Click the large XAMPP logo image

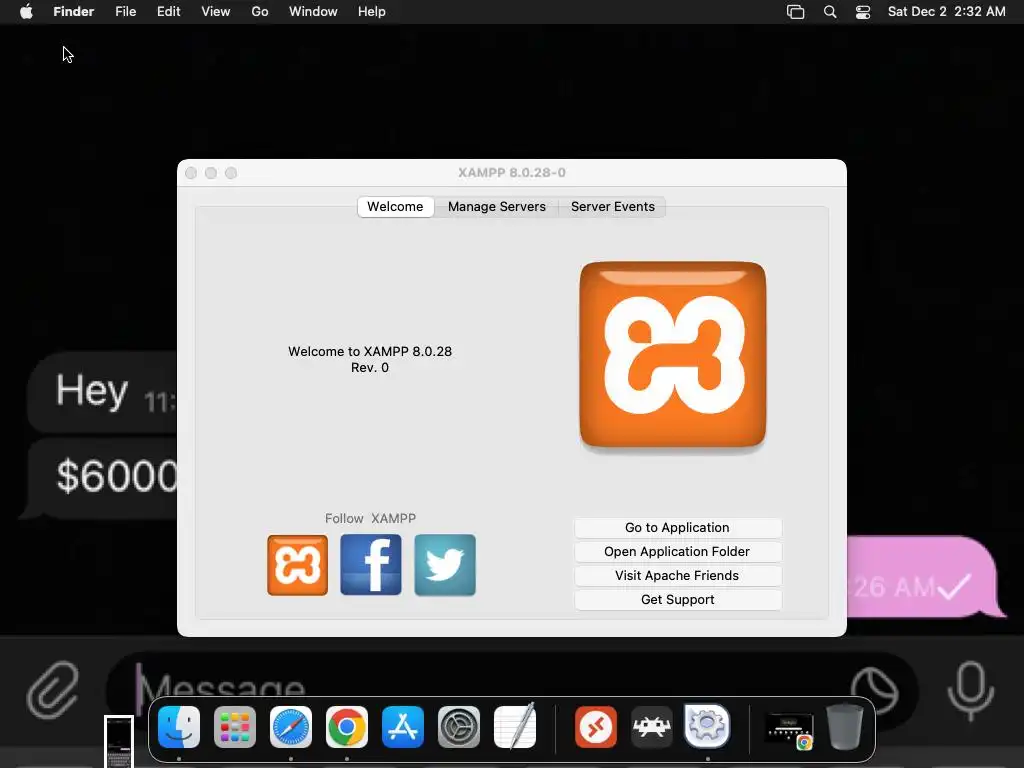pos(673,355)
